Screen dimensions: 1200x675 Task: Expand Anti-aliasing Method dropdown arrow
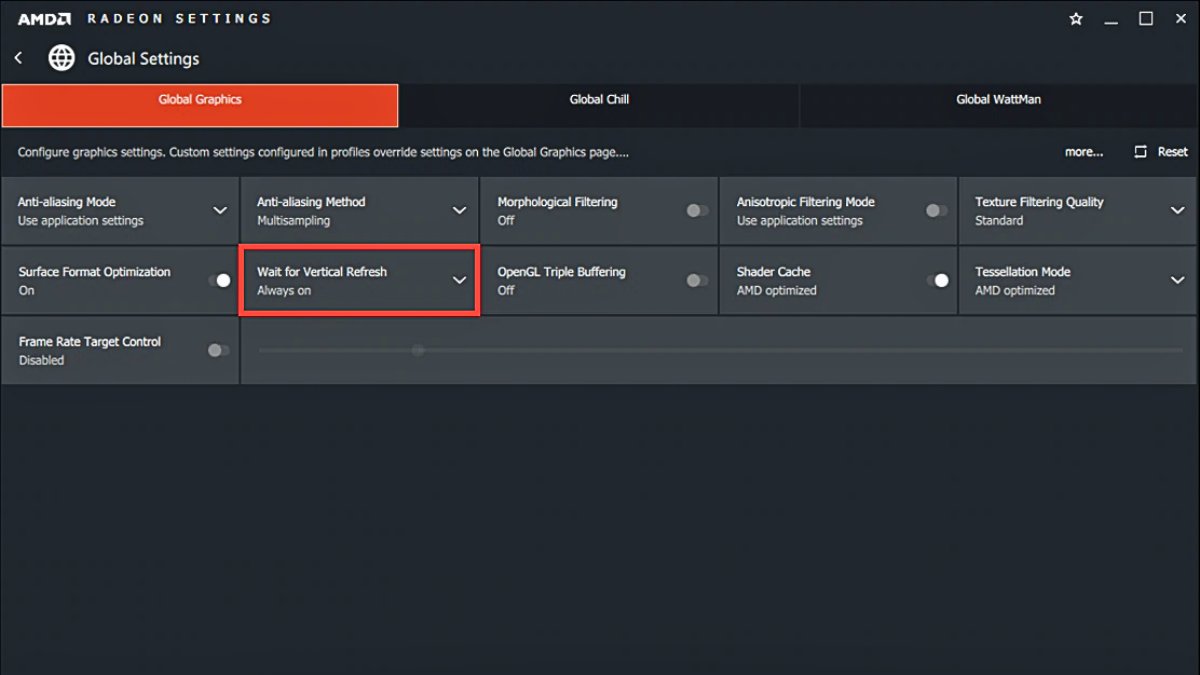[x=459, y=211]
